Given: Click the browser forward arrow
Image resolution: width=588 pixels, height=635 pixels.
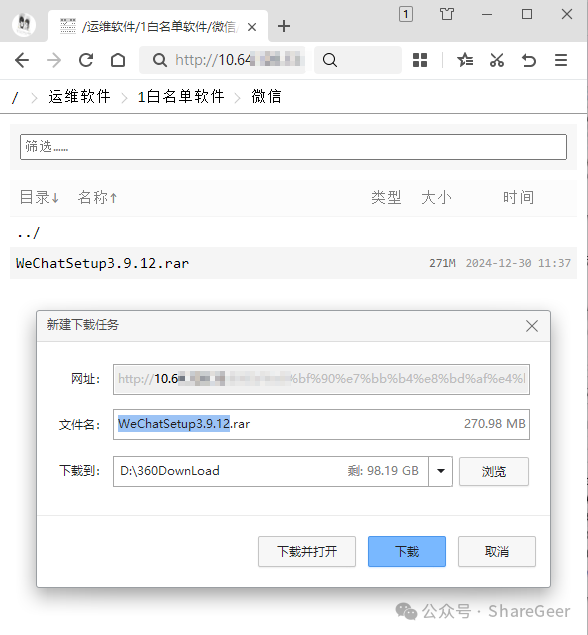Looking at the screenshot, I should coord(54,60).
